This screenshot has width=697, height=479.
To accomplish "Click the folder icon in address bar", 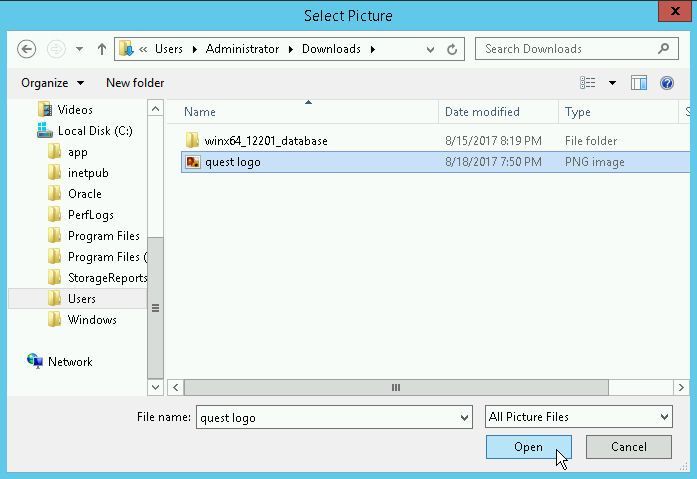I will coord(127,49).
